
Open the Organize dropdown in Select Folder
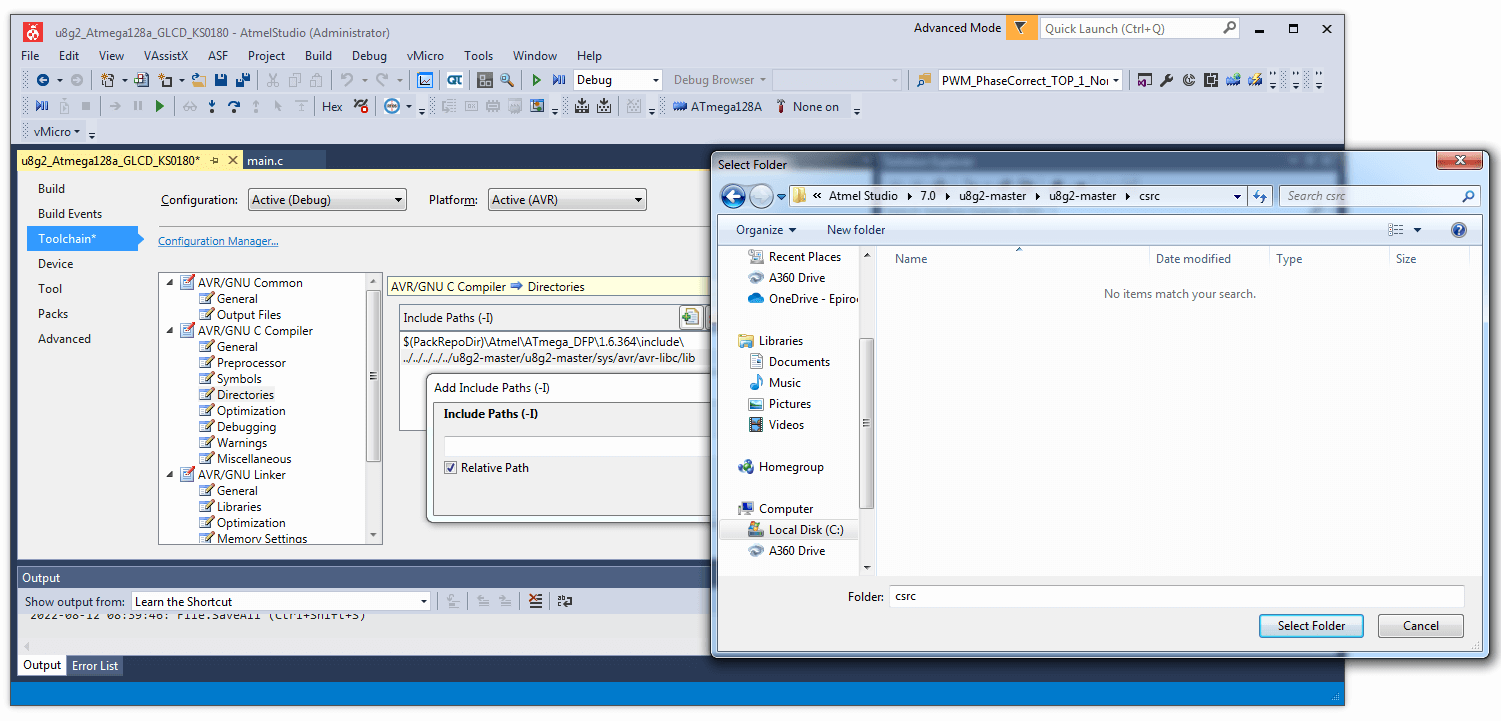click(765, 230)
